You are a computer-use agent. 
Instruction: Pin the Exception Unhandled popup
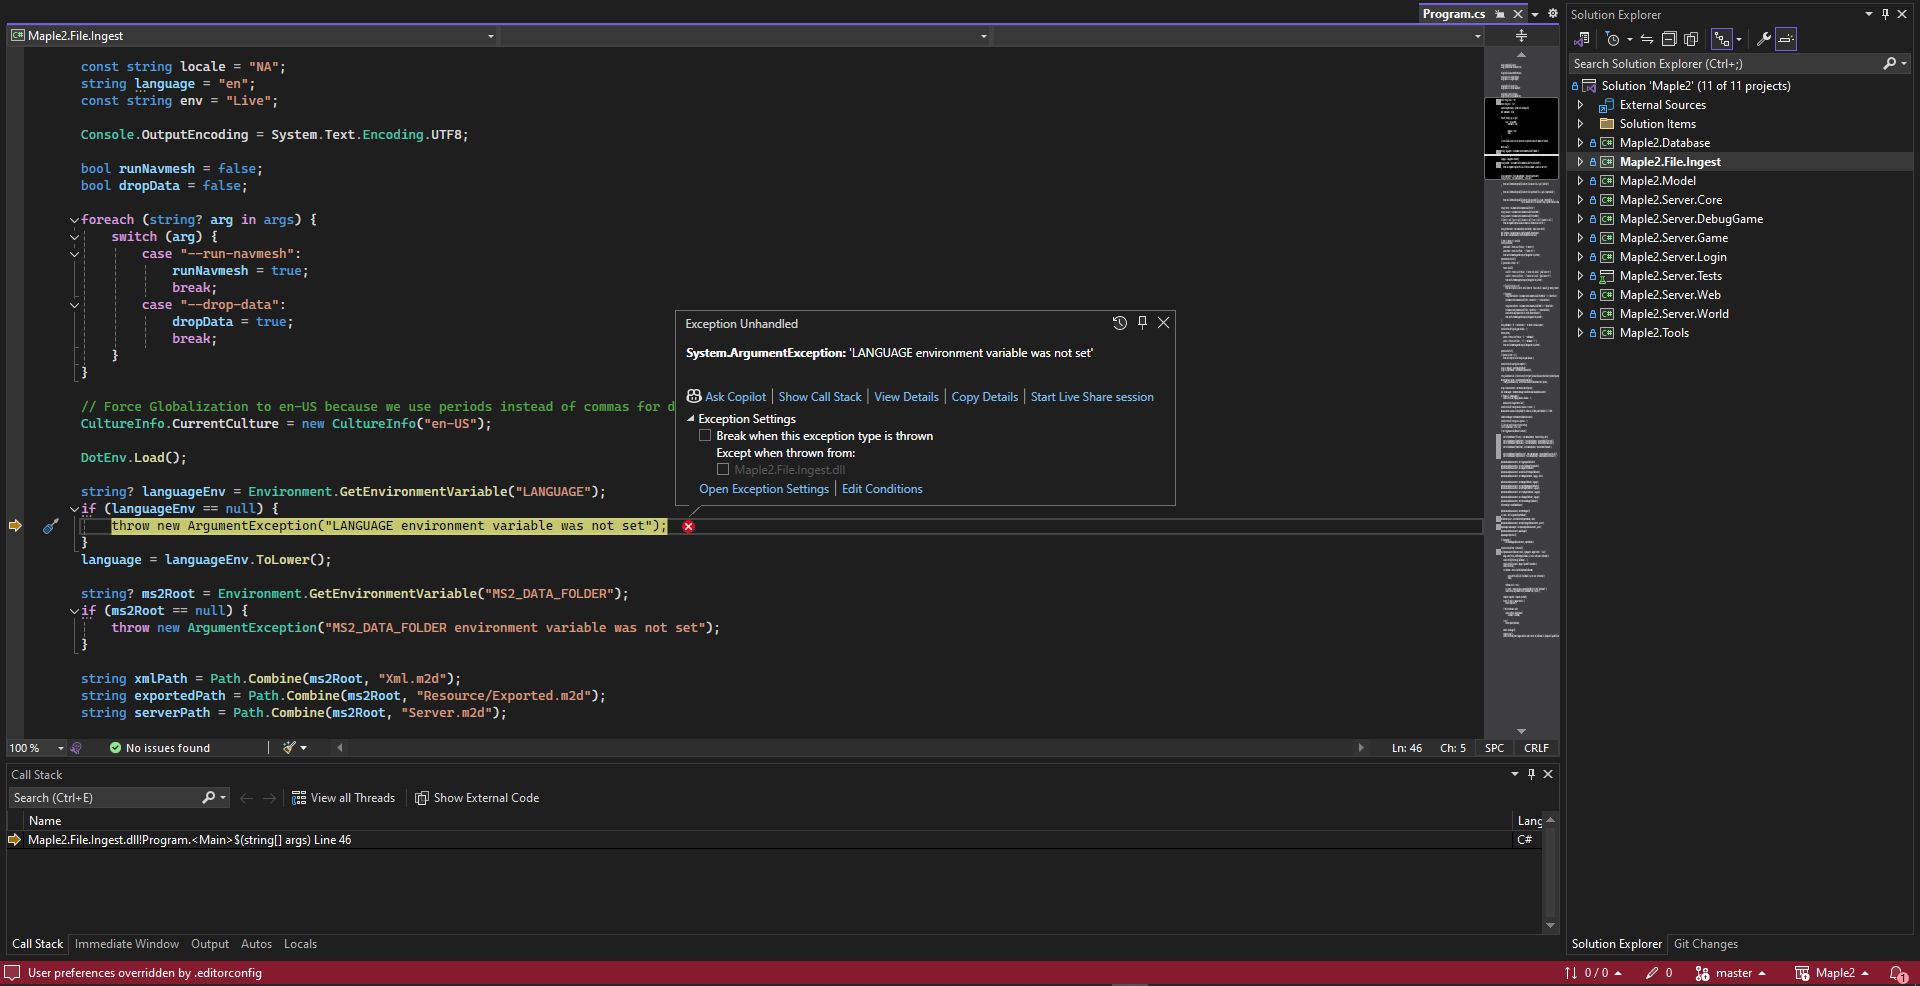click(x=1142, y=323)
